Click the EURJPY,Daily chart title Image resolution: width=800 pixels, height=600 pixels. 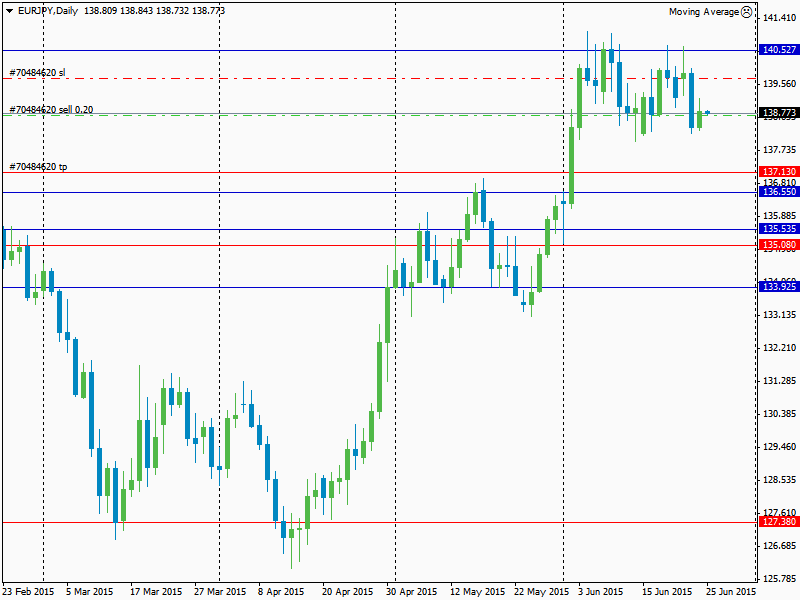click(x=48, y=11)
